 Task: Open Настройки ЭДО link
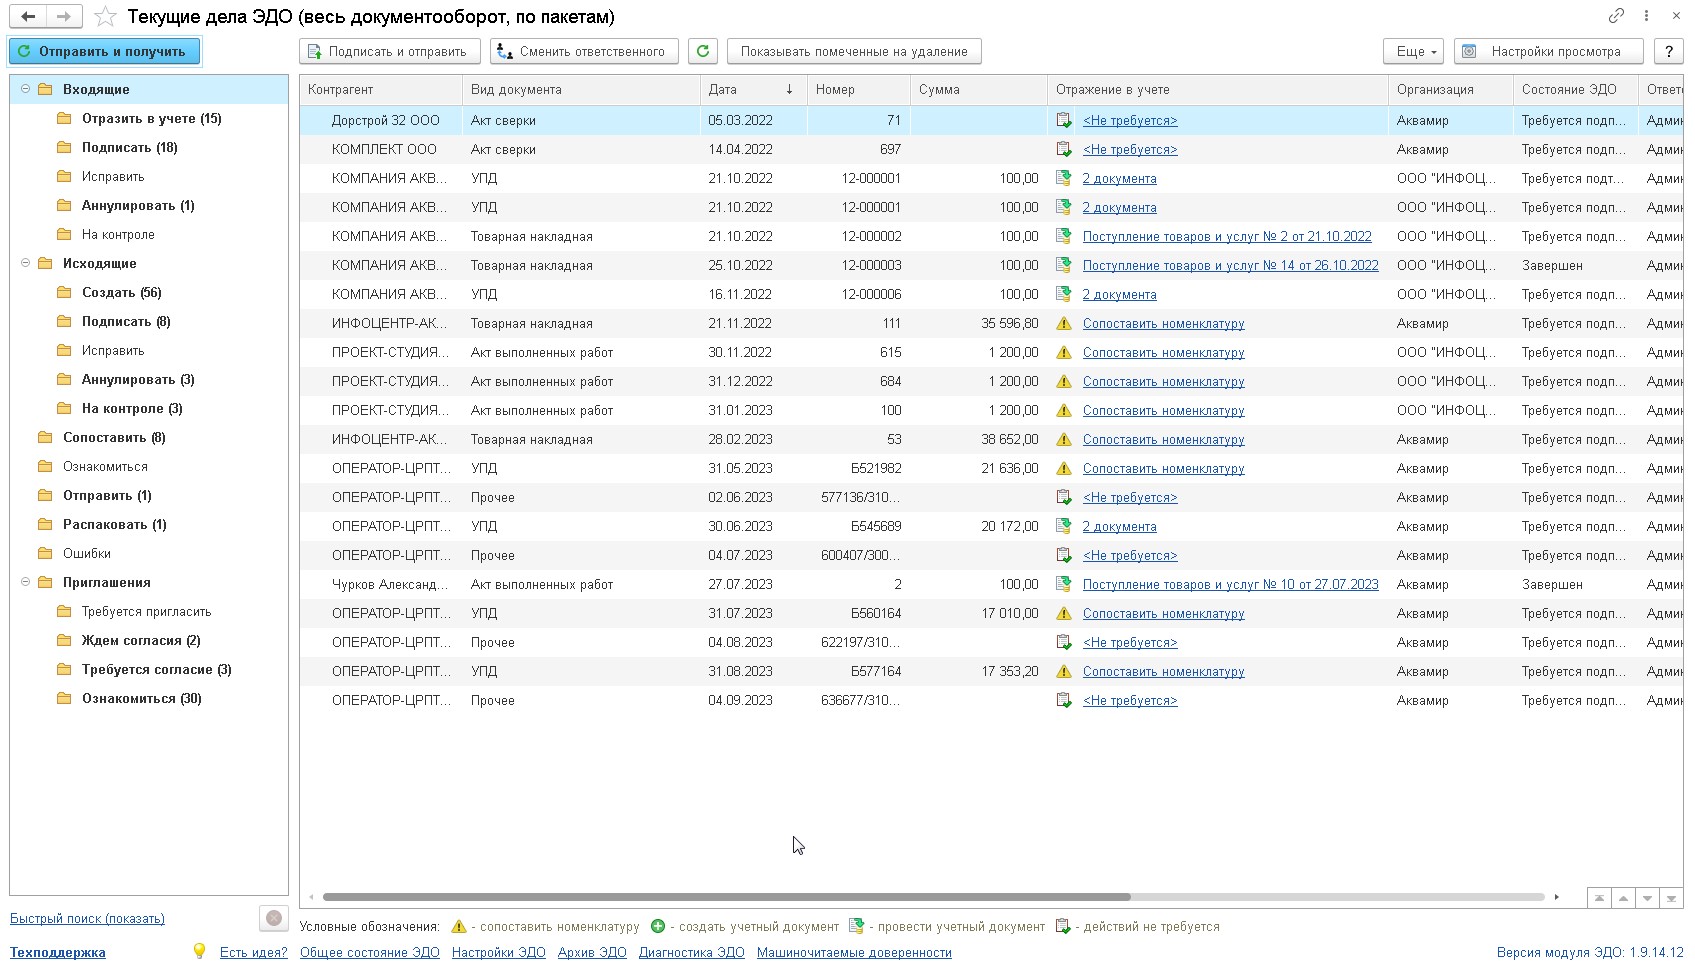[x=499, y=952]
